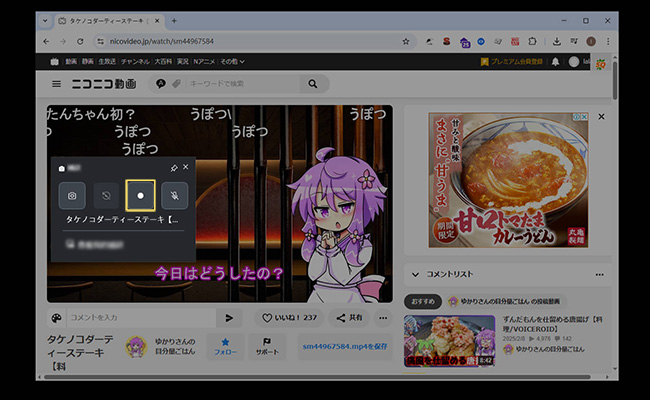Image resolution: width=650 pixels, height=400 pixels.
Task: Open the hamburger menu beside ニコニコ動画 logo
Action: pyautogui.click(x=56, y=84)
